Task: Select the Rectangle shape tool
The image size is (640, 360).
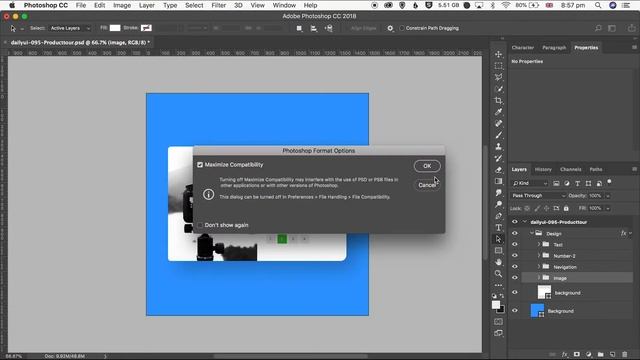Action: click(498, 251)
